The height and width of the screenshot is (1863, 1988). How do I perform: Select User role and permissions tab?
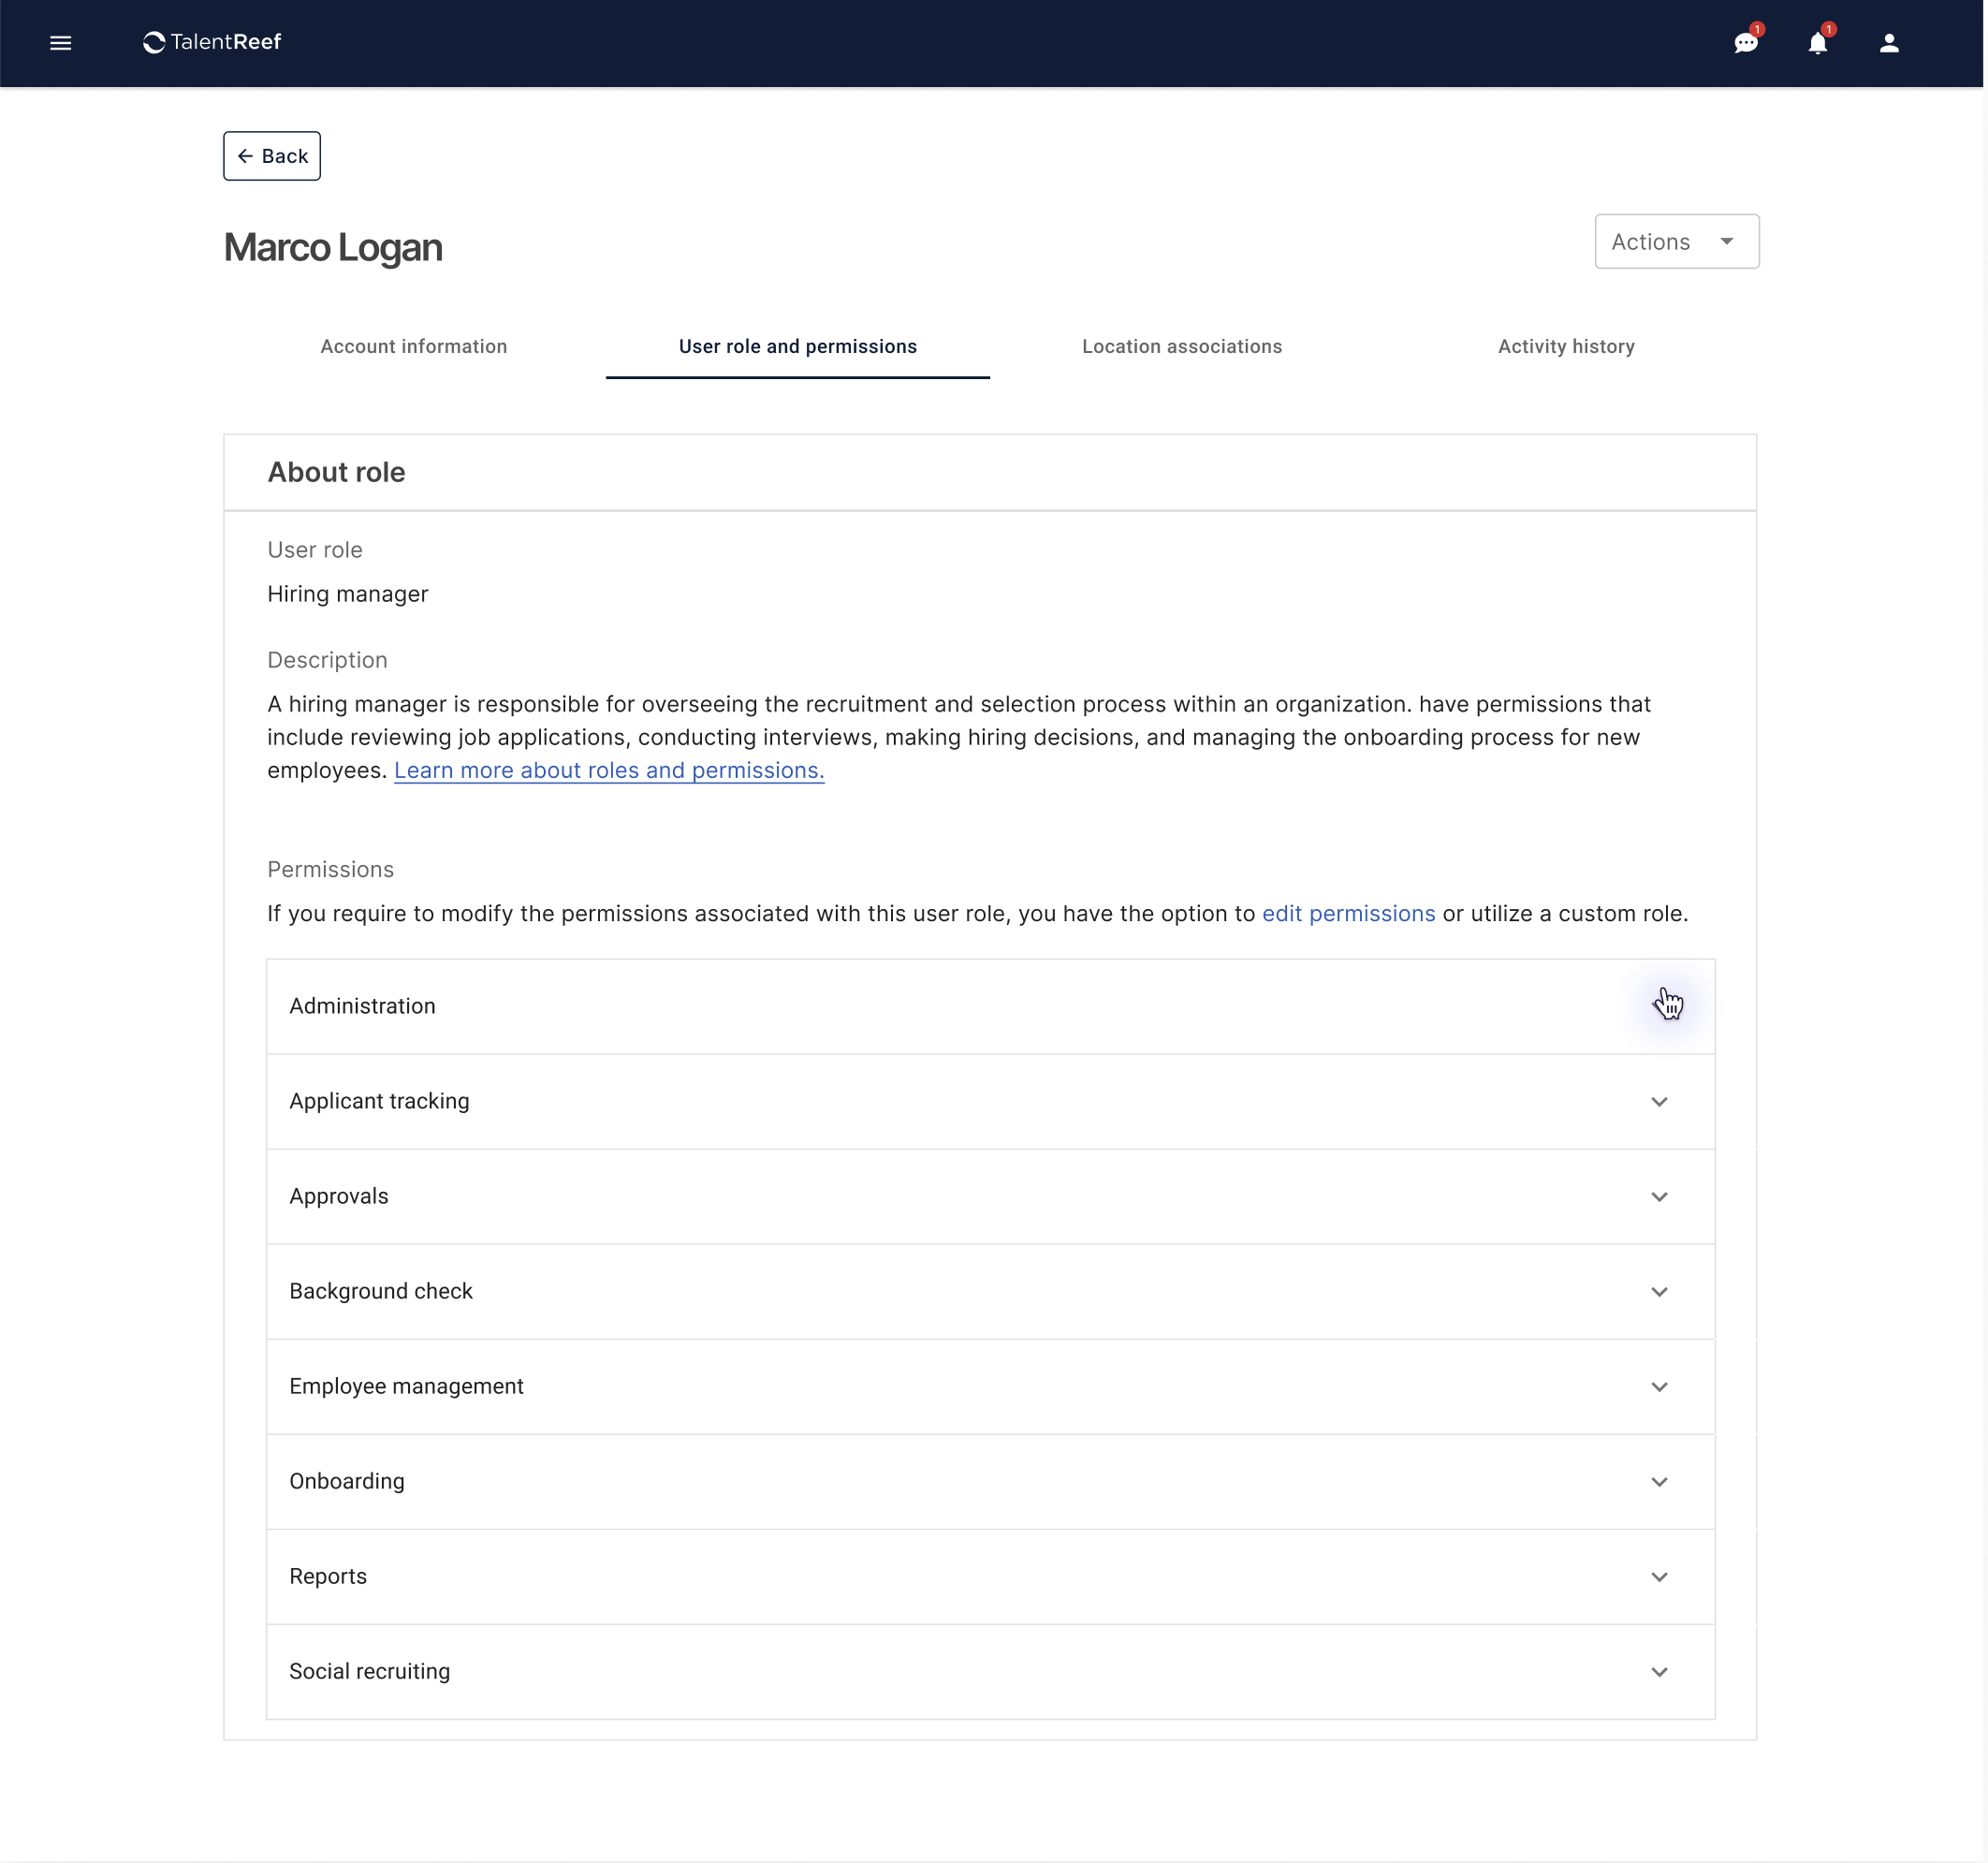pos(798,346)
